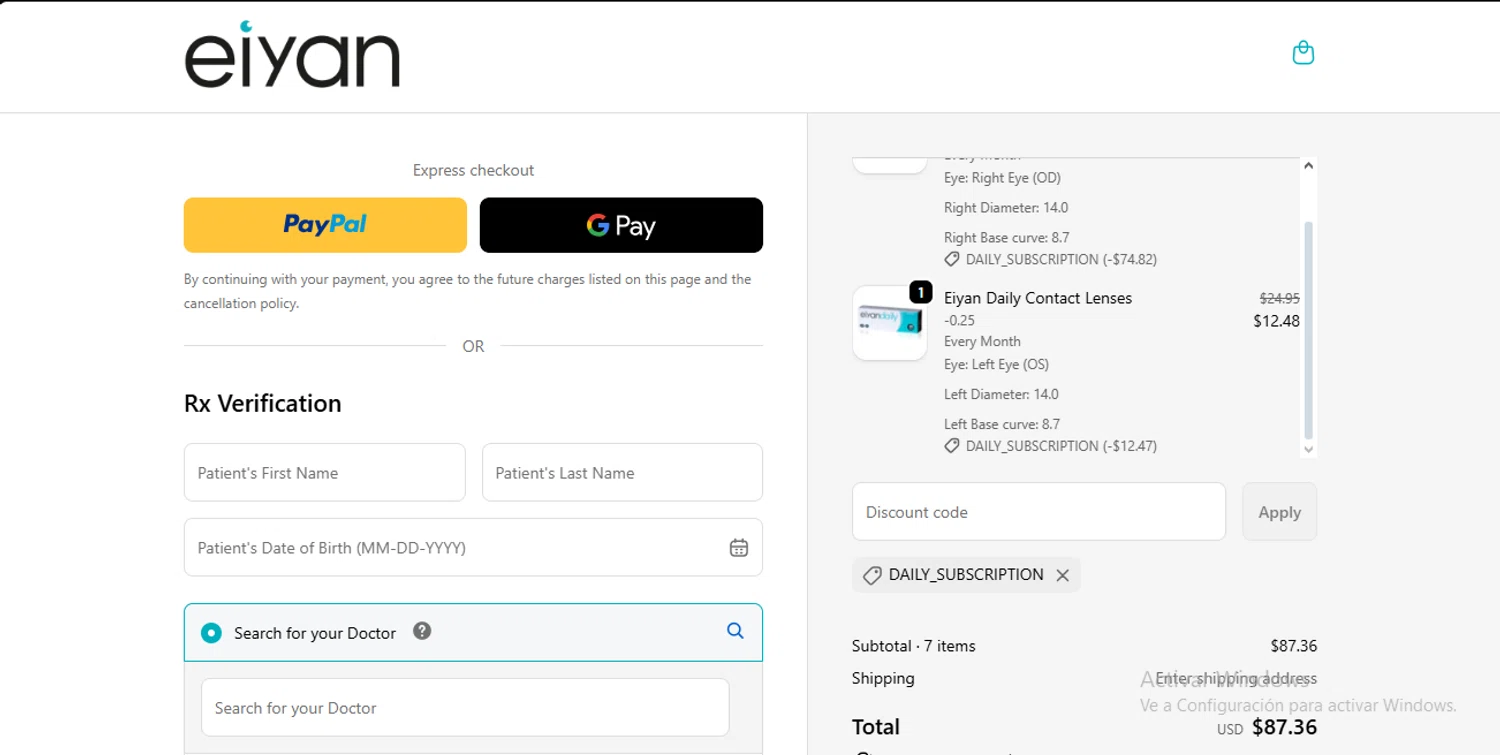The width and height of the screenshot is (1500, 755).
Task: Click the DAILY_SUBSCRIPTION (-$74.82) discount line
Action: pyautogui.click(x=1051, y=259)
